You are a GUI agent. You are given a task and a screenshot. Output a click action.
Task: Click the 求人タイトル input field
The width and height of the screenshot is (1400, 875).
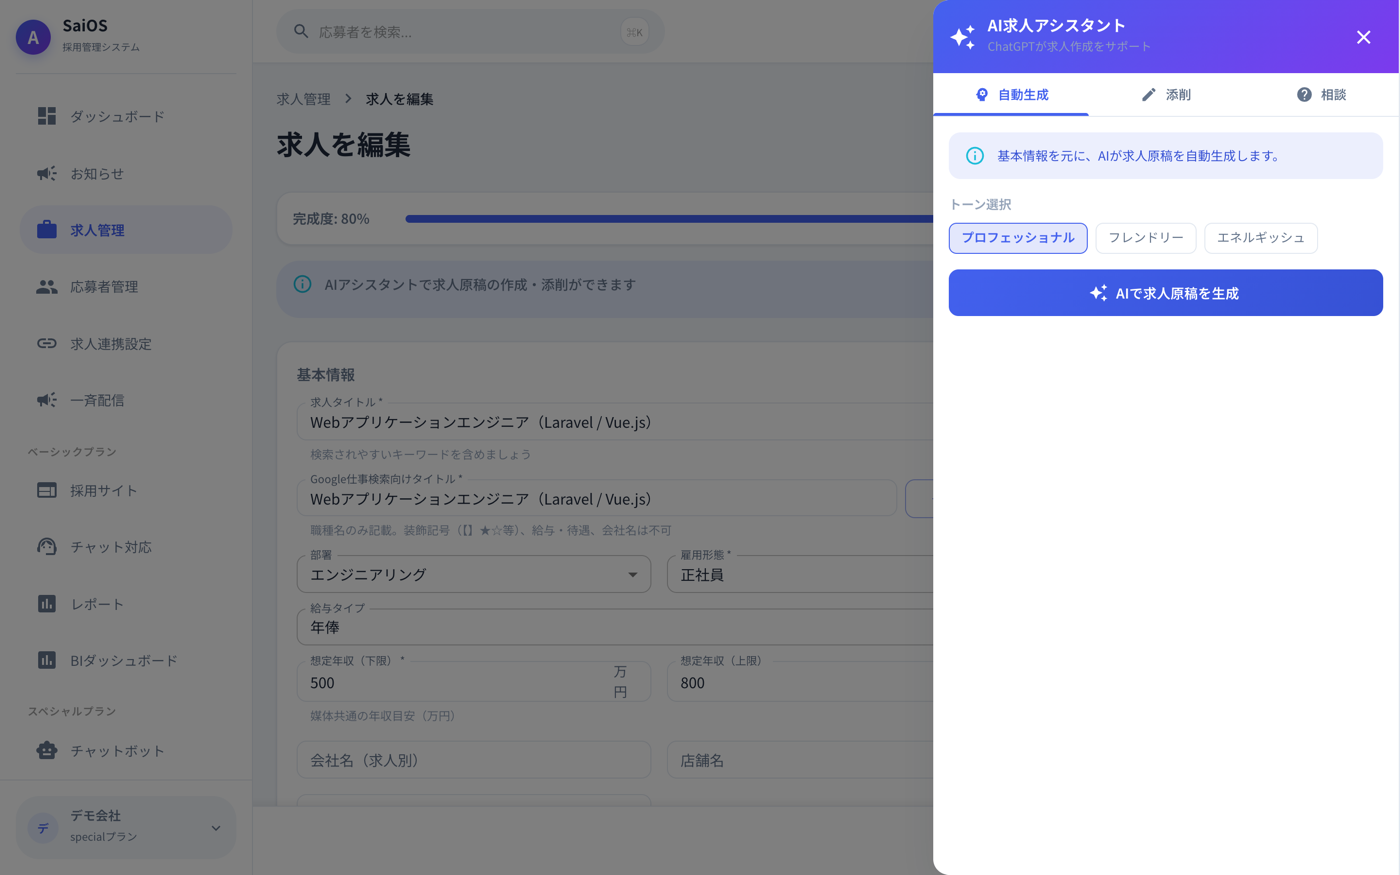615,422
